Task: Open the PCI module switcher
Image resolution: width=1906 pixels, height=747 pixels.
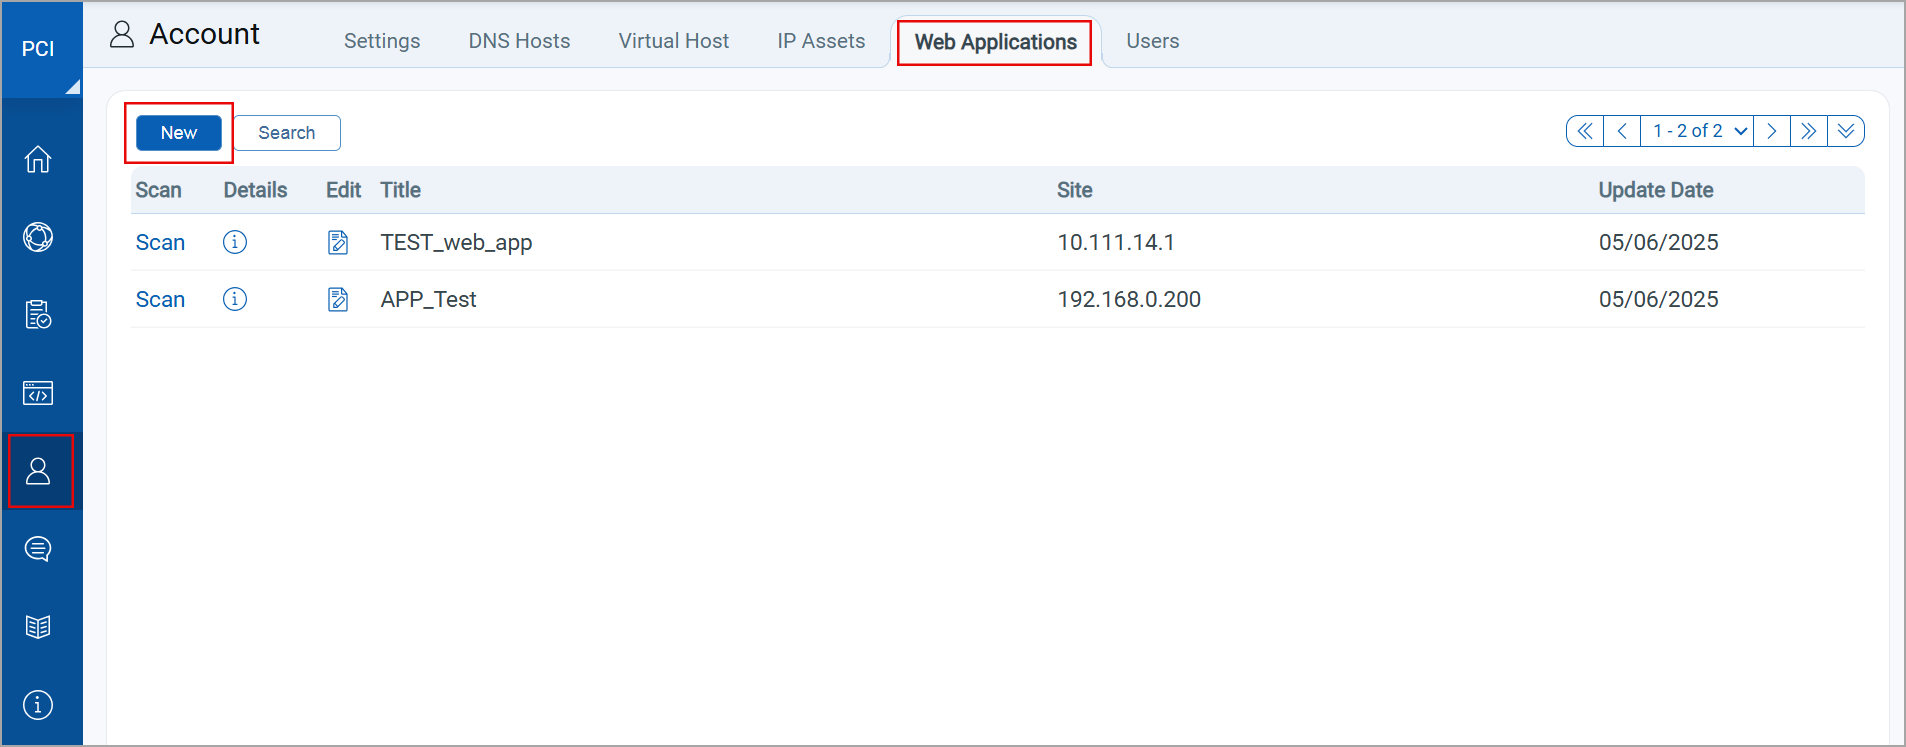Action: tap(41, 49)
